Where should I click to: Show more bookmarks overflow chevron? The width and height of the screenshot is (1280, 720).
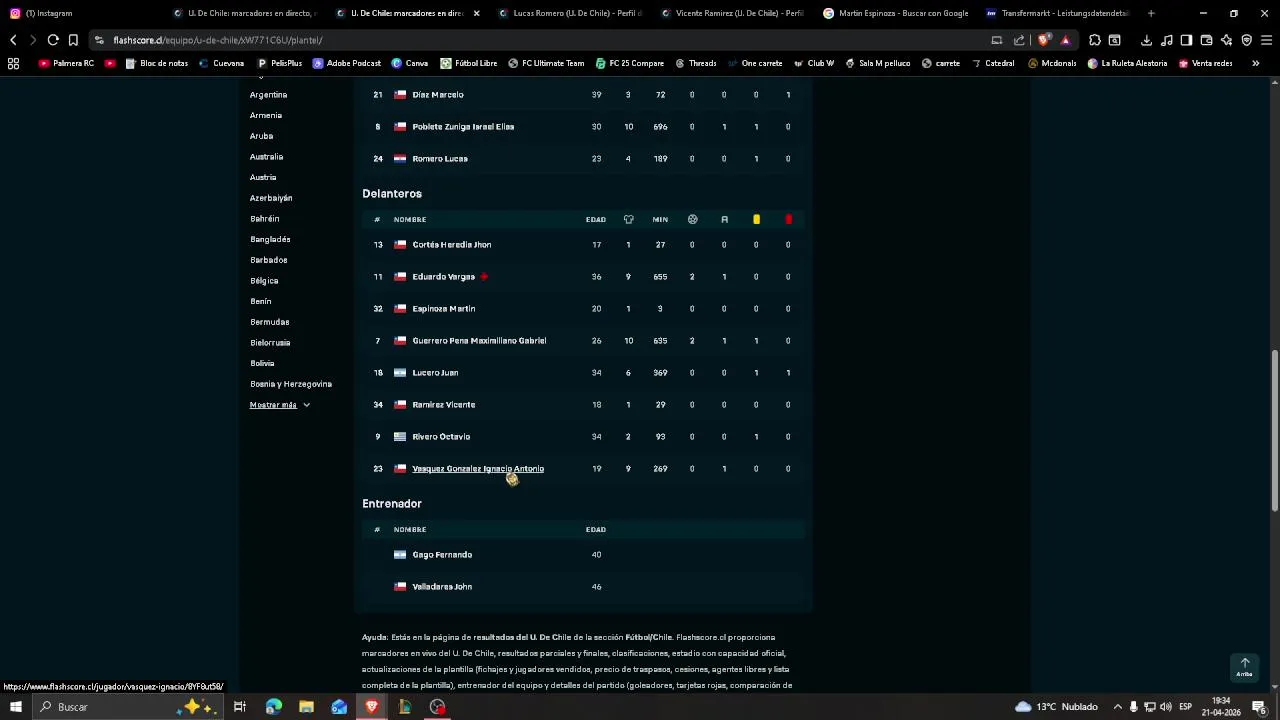click(x=1255, y=63)
